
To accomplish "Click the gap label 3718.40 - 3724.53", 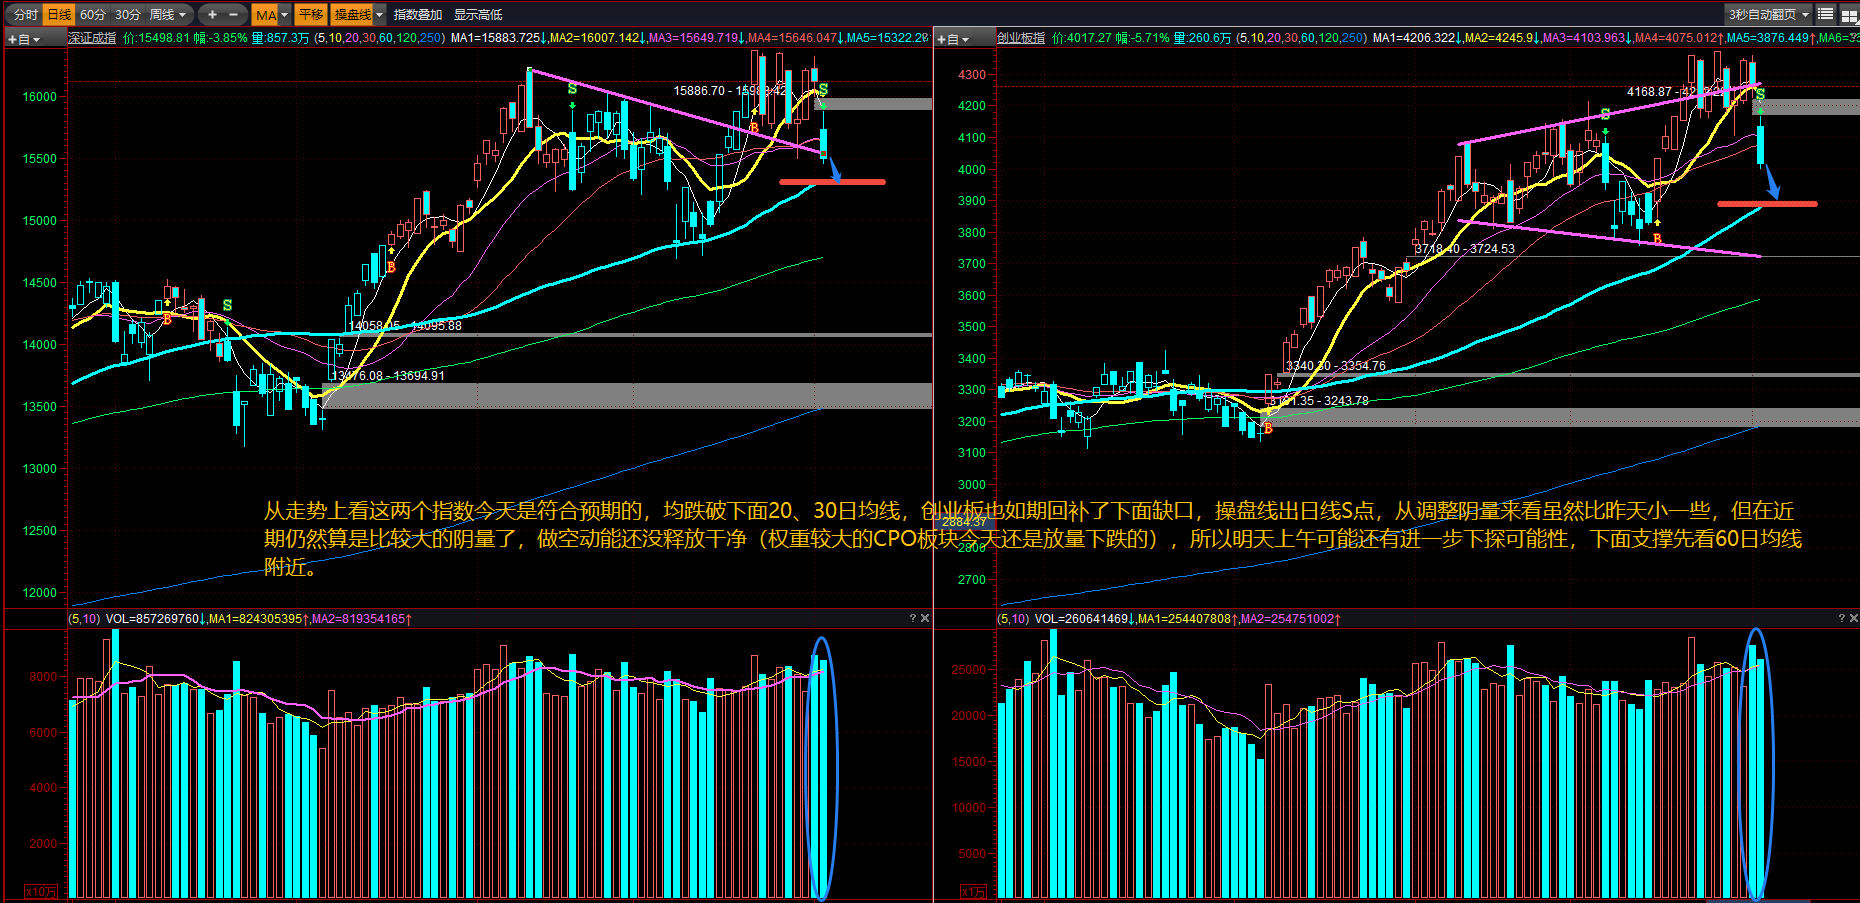I will pos(1465,249).
